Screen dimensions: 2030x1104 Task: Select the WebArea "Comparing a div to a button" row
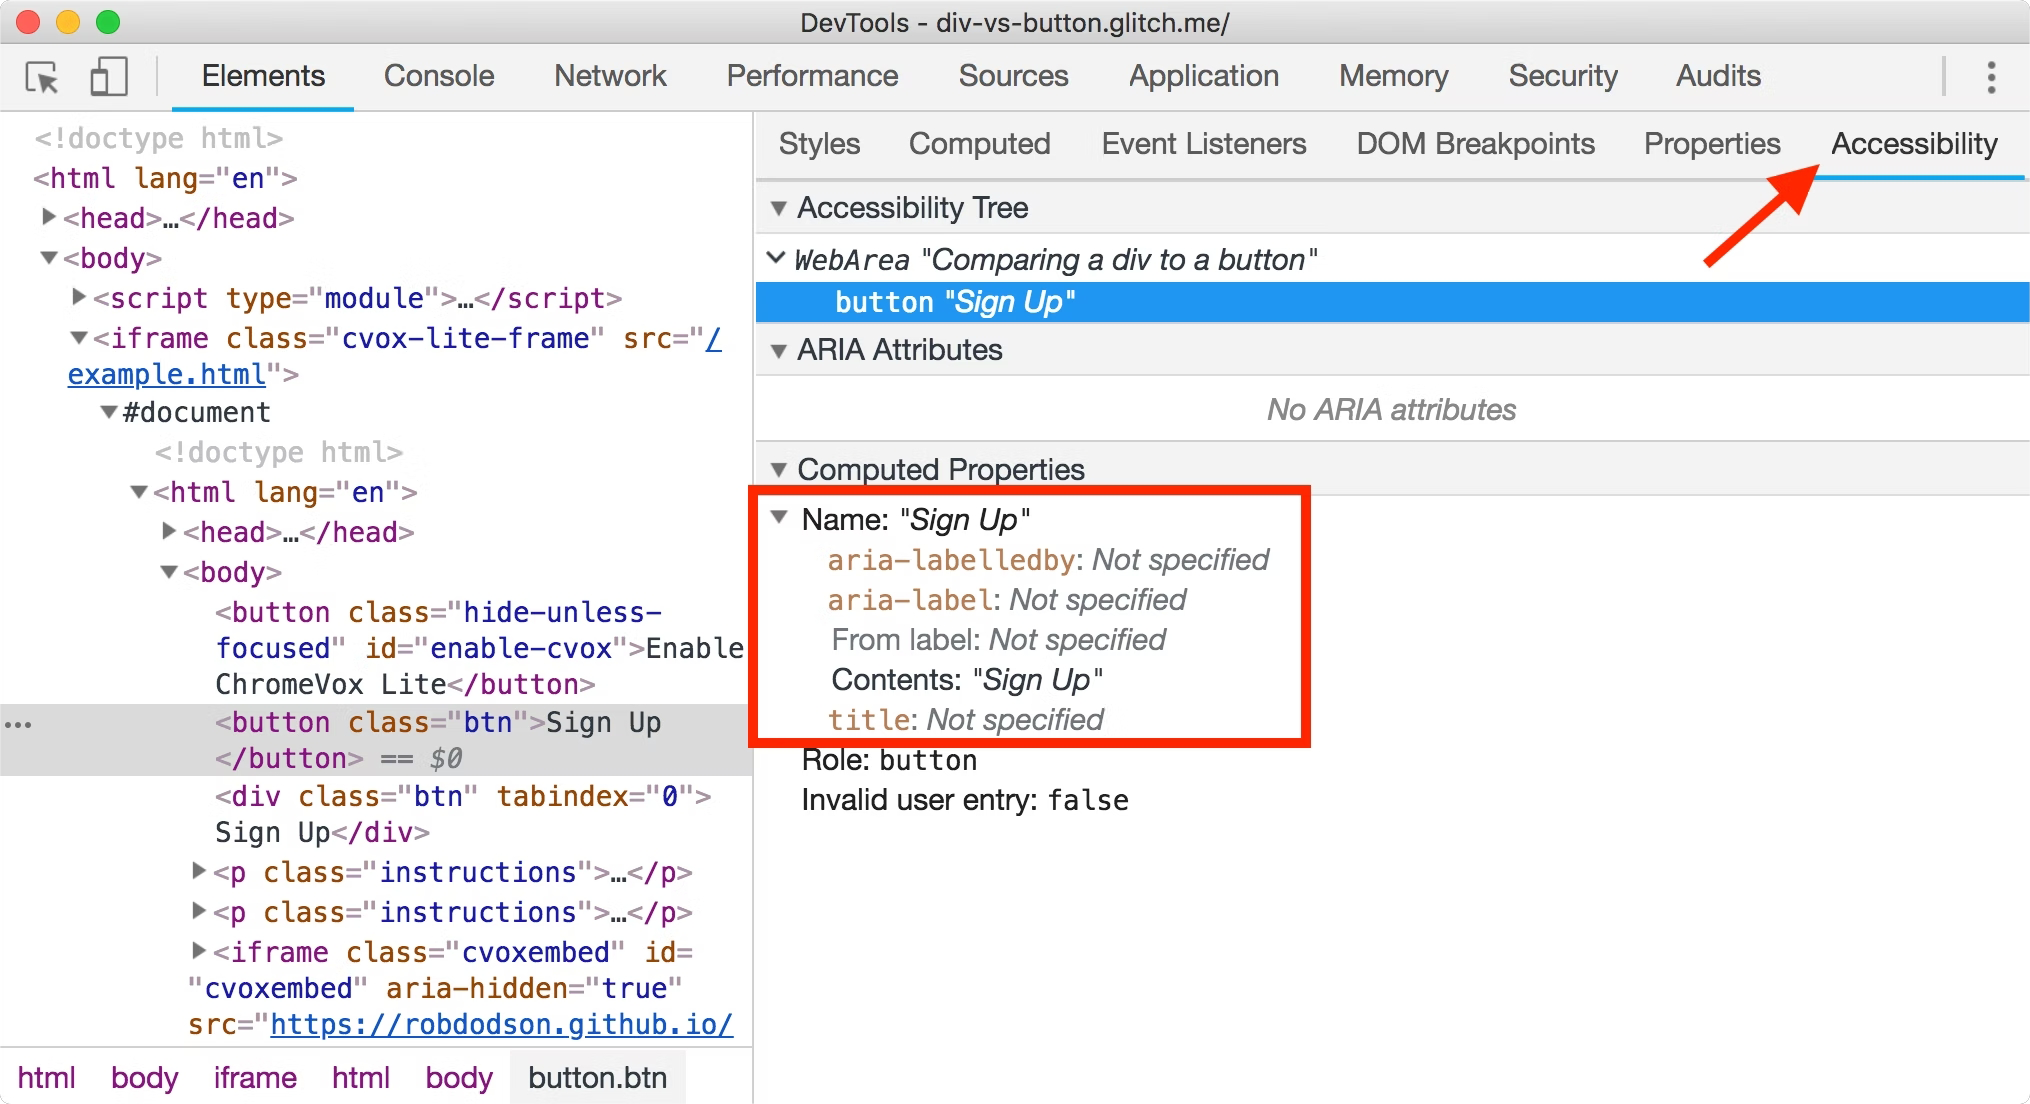1055,260
